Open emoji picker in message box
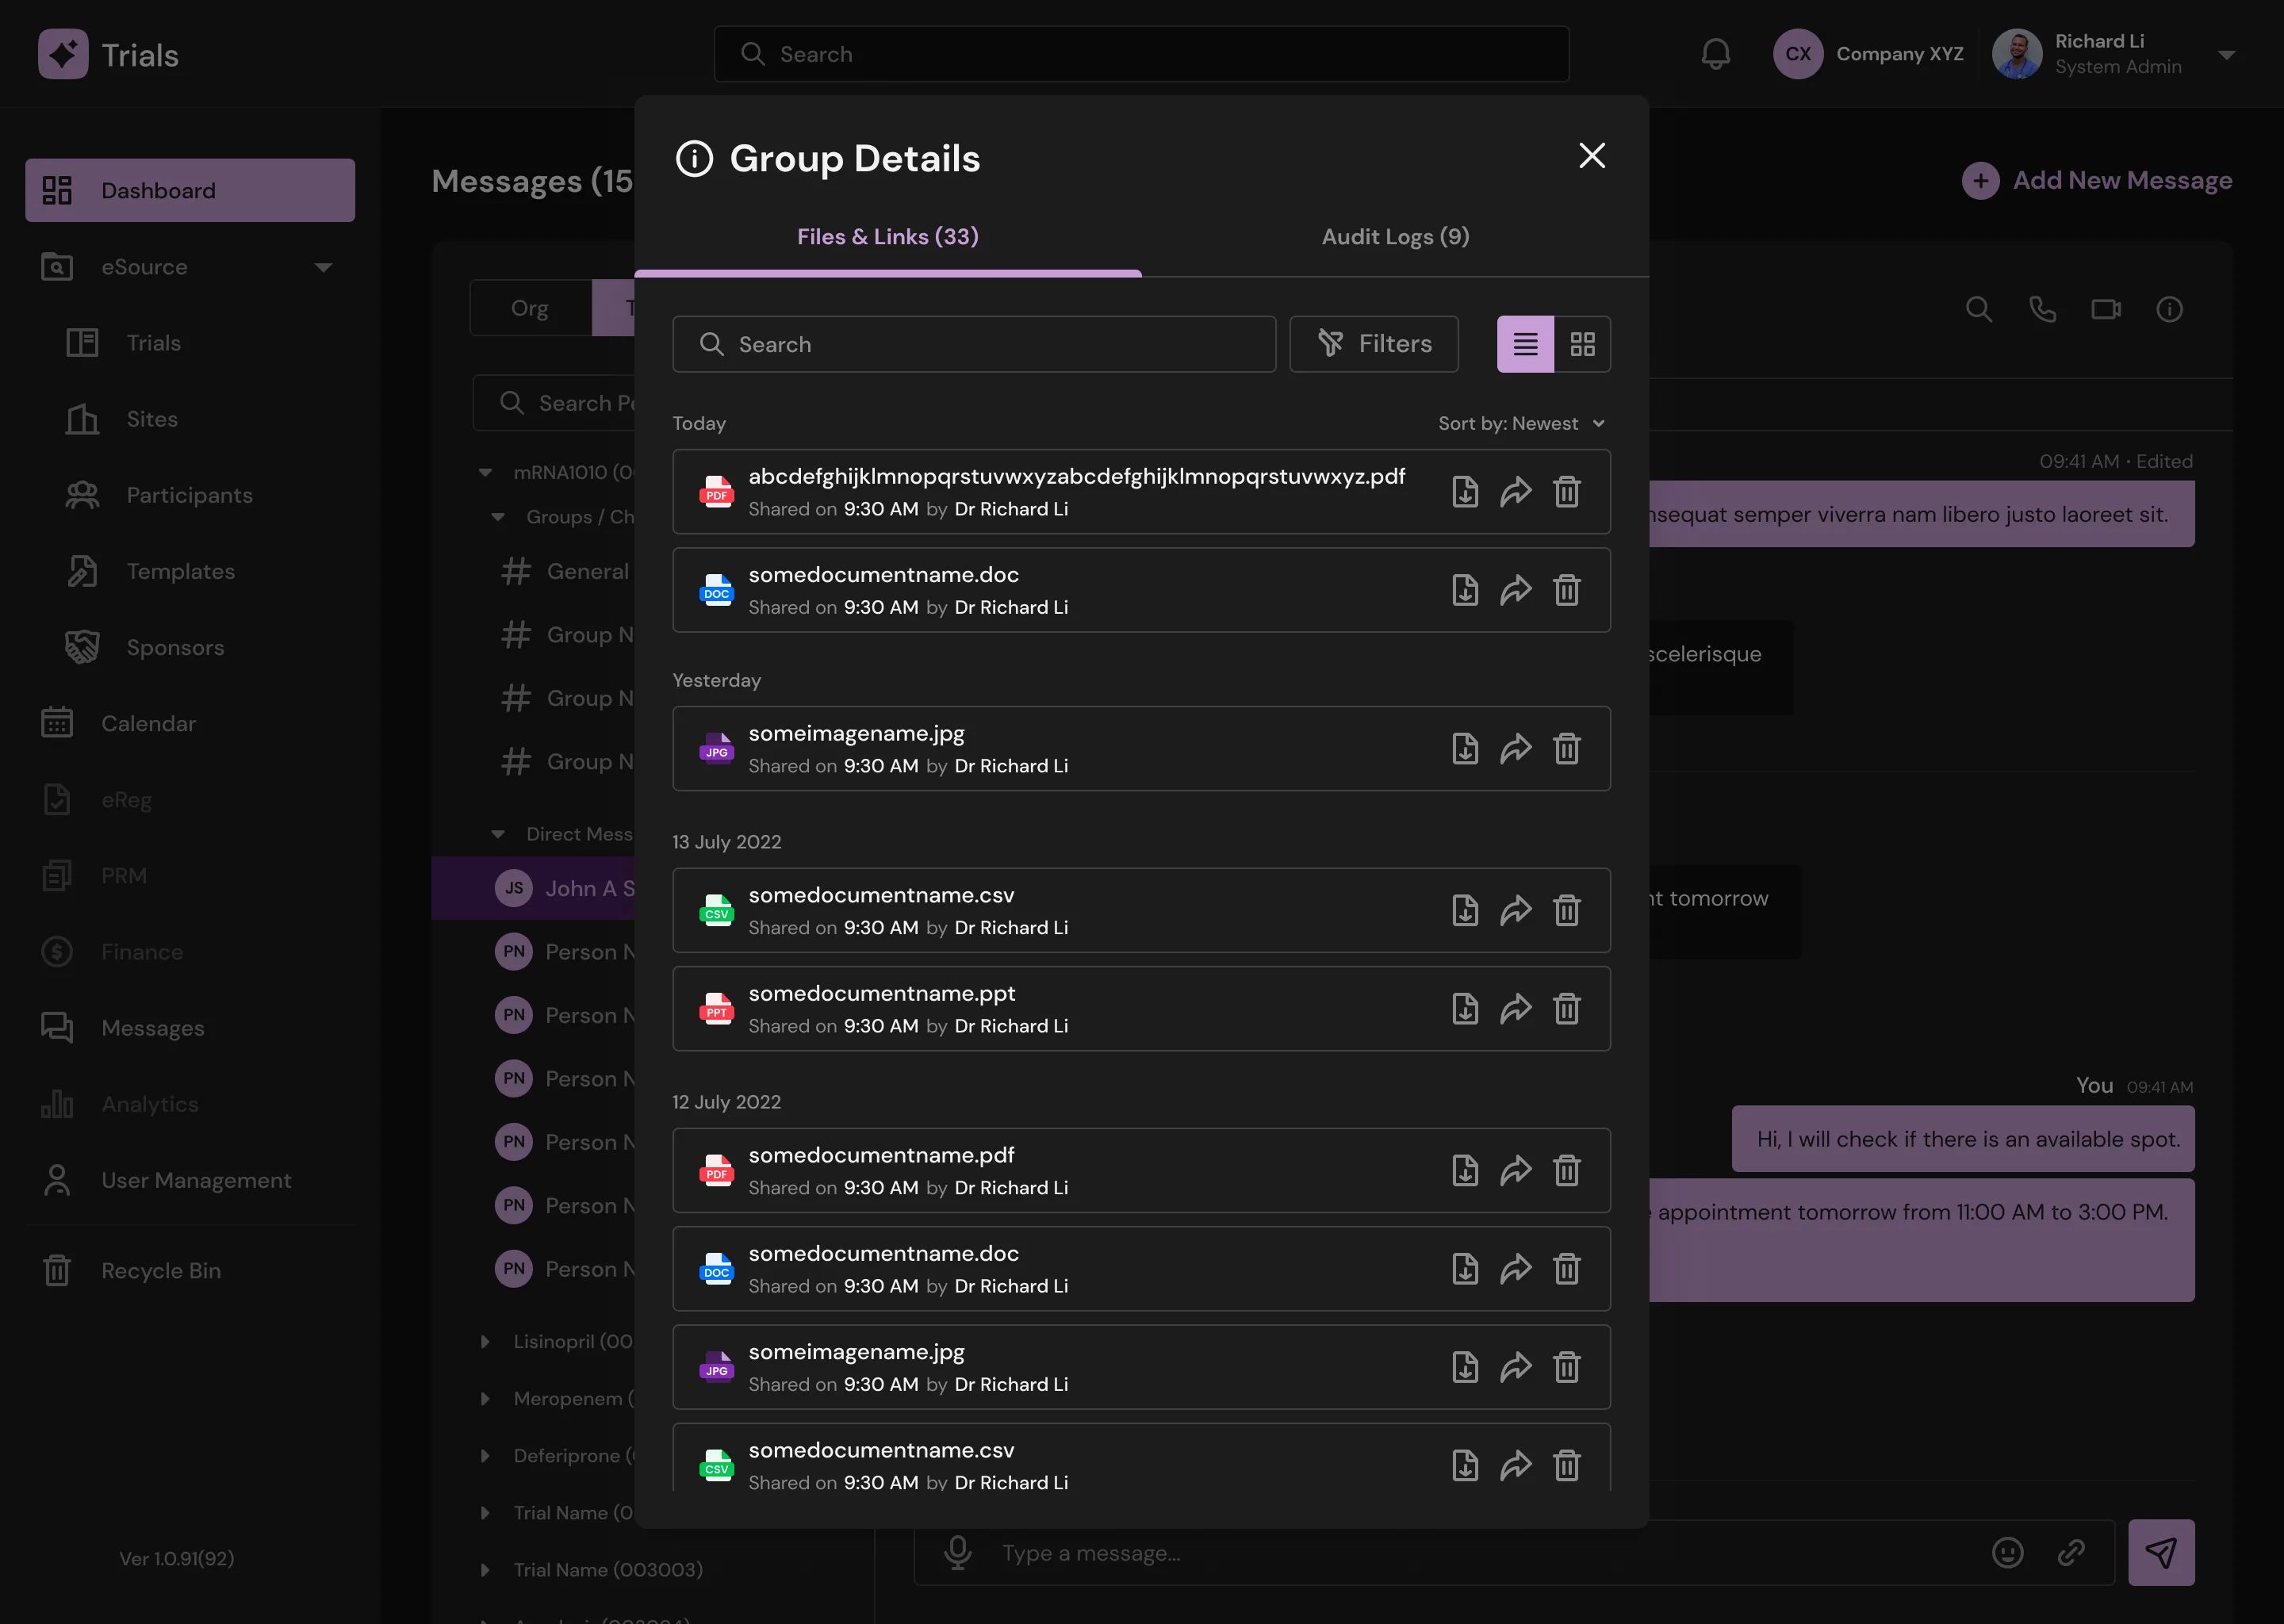Screen dimensions: 2284x1624 pyautogui.click(x=2007, y=1553)
